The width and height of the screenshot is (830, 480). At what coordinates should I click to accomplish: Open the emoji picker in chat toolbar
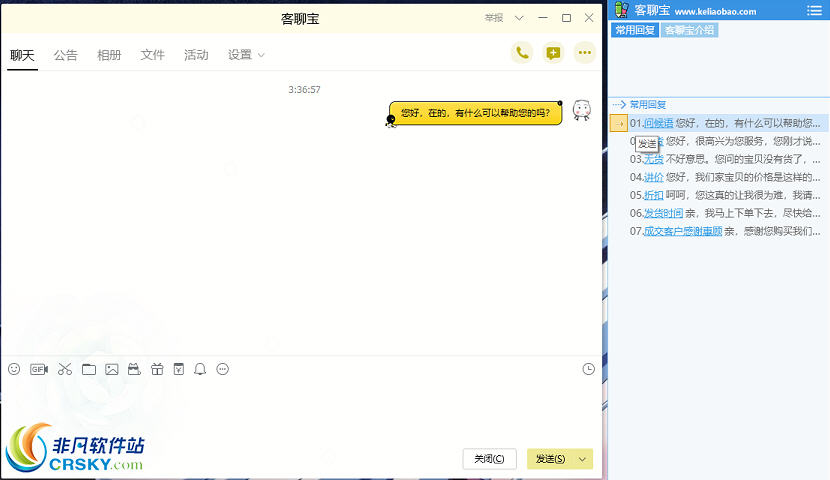(14, 369)
